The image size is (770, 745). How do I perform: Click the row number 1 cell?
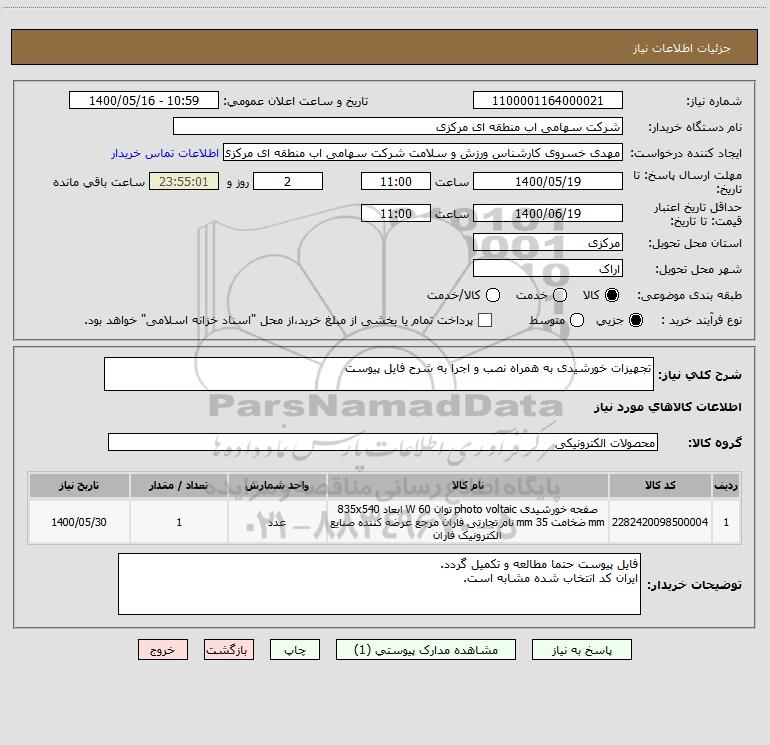726,522
